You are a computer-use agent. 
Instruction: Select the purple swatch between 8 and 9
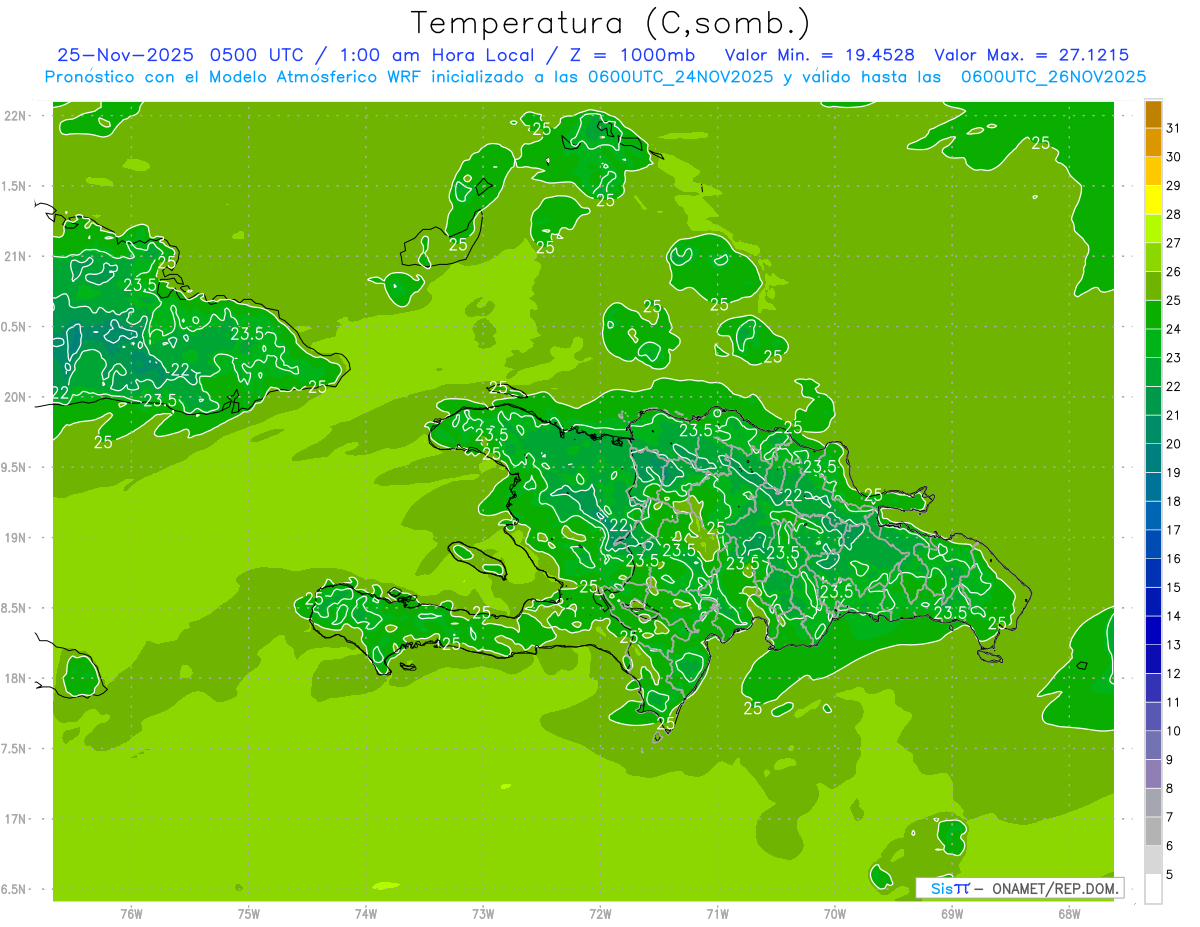(x=1153, y=774)
